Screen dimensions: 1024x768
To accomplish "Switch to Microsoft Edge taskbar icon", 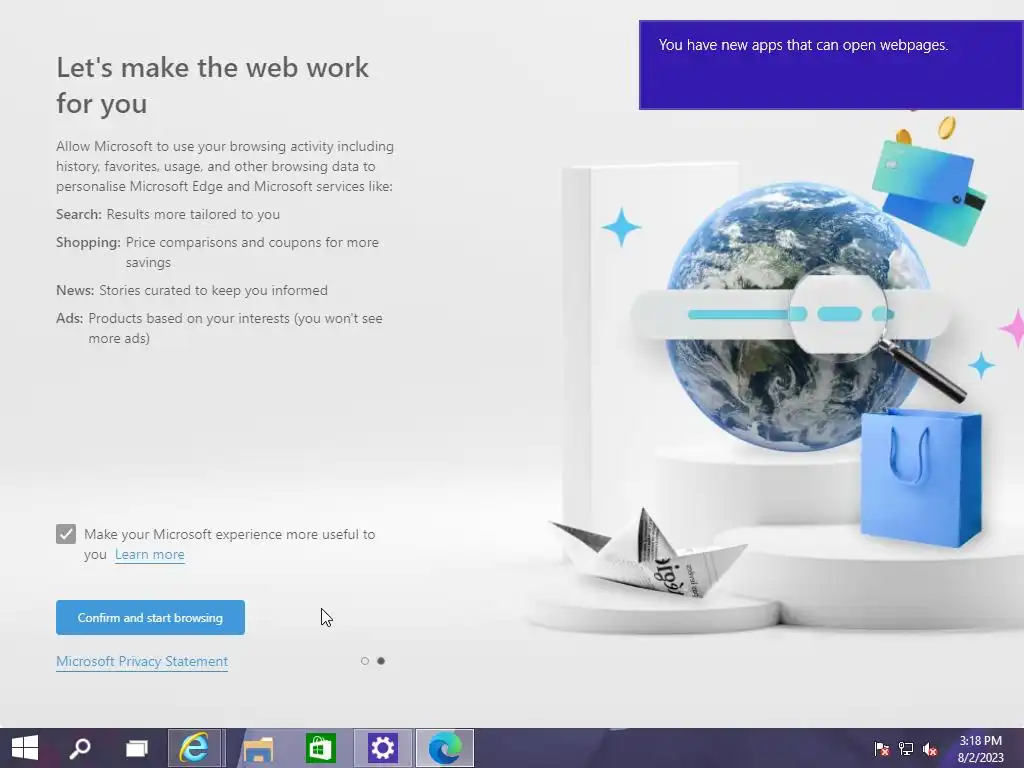I will (x=445, y=748).
